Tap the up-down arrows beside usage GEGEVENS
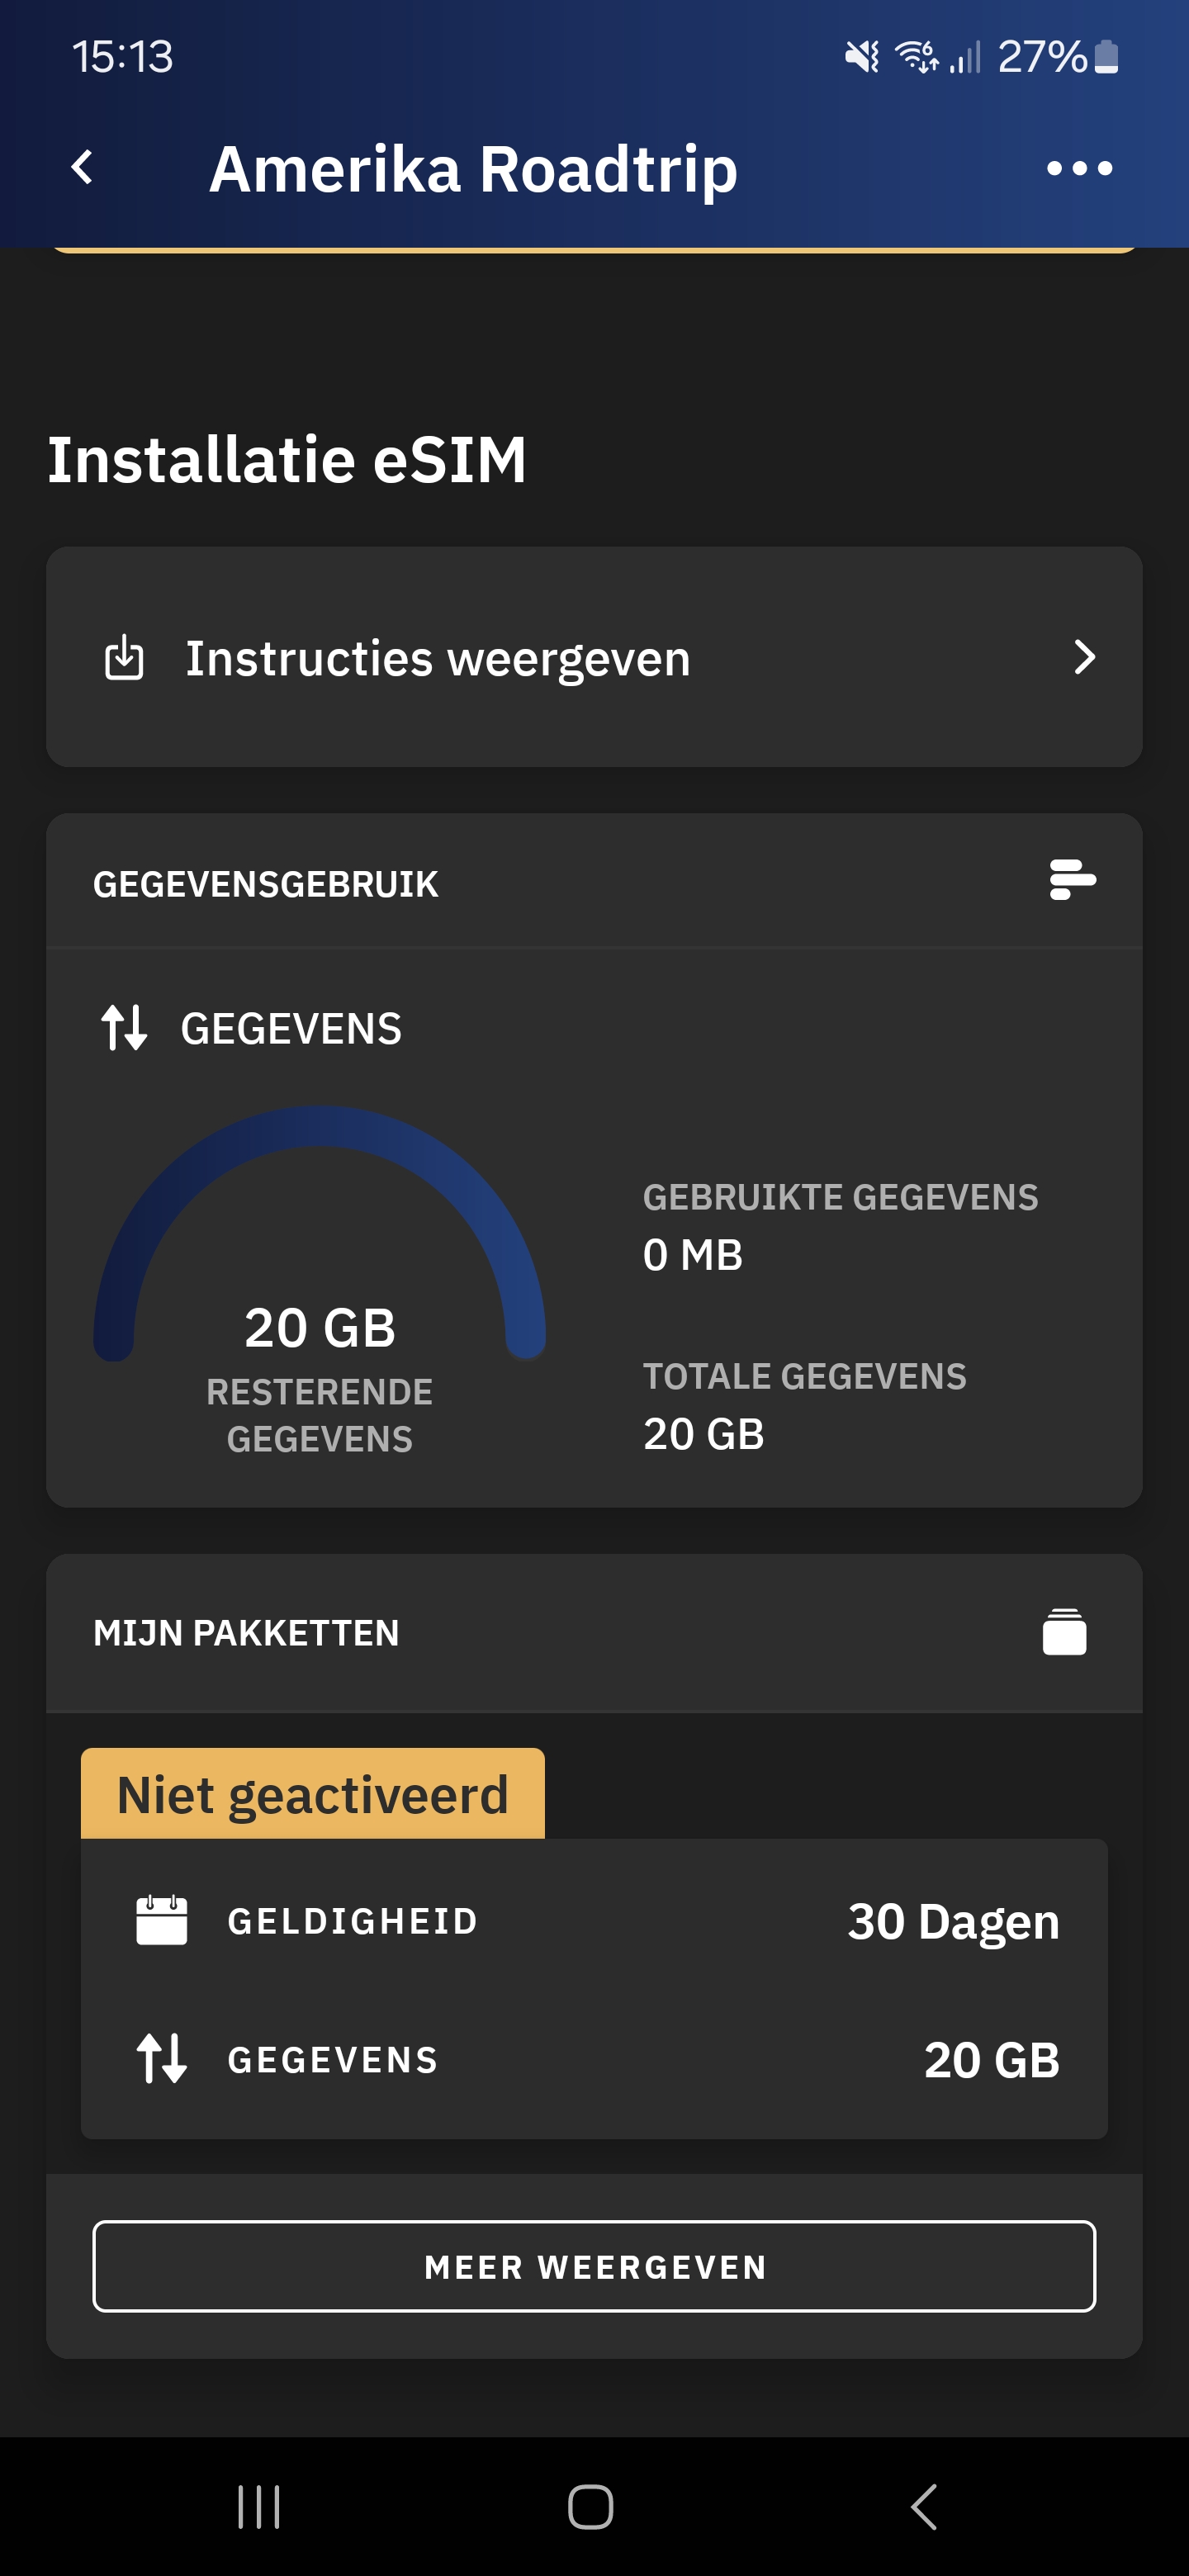Screen dimensions: 1189x2576 coord(124,1028)
